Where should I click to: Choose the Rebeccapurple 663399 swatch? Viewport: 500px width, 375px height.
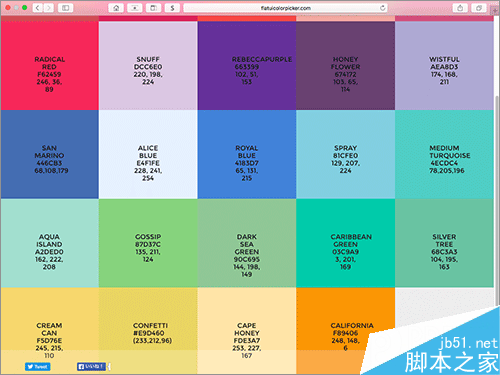(x=247, y=66)
